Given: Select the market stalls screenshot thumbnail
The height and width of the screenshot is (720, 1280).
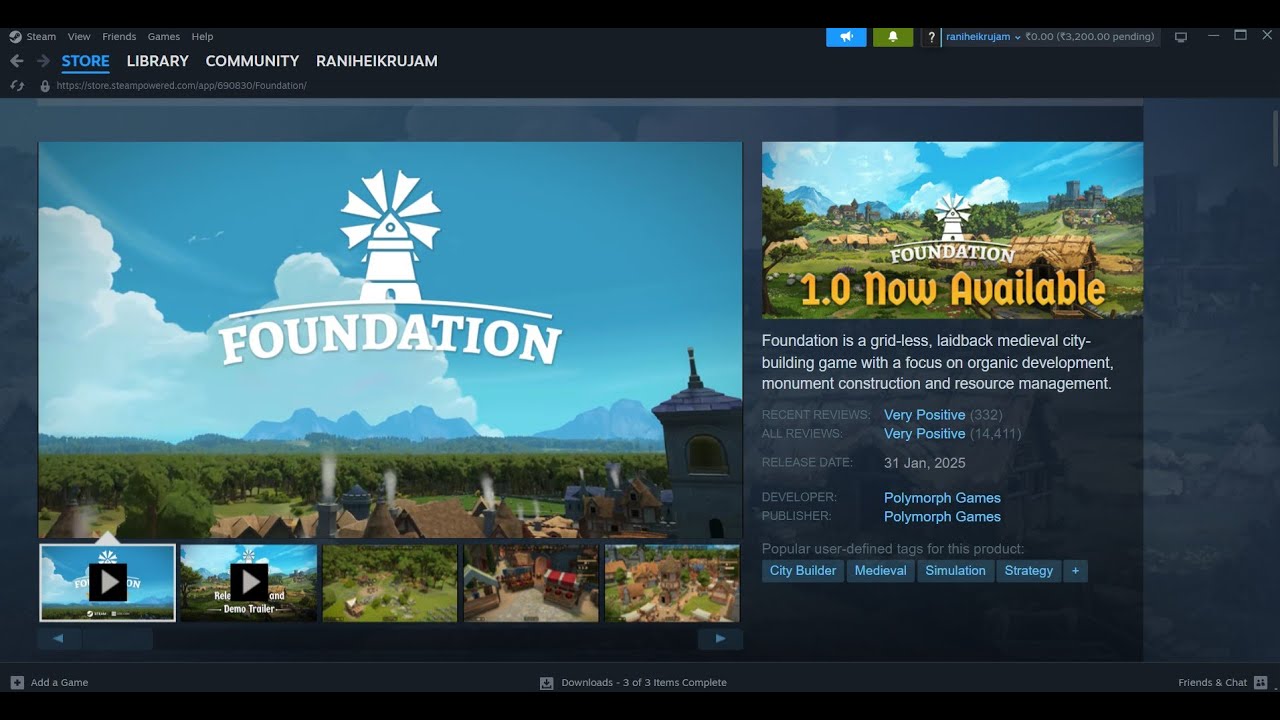Looking at the screenshot, I should (x=531, y=582).
